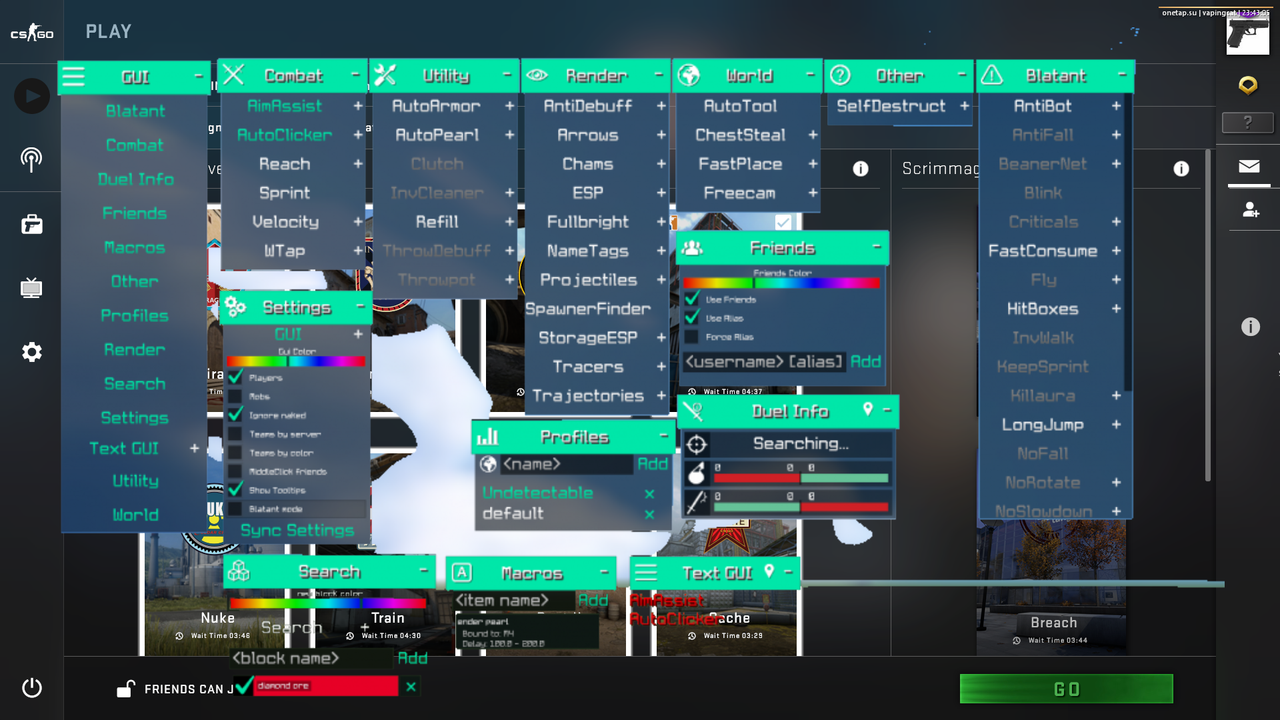
Task: Click the power quit icon at bottom left
Action: (x=32, y=688)
